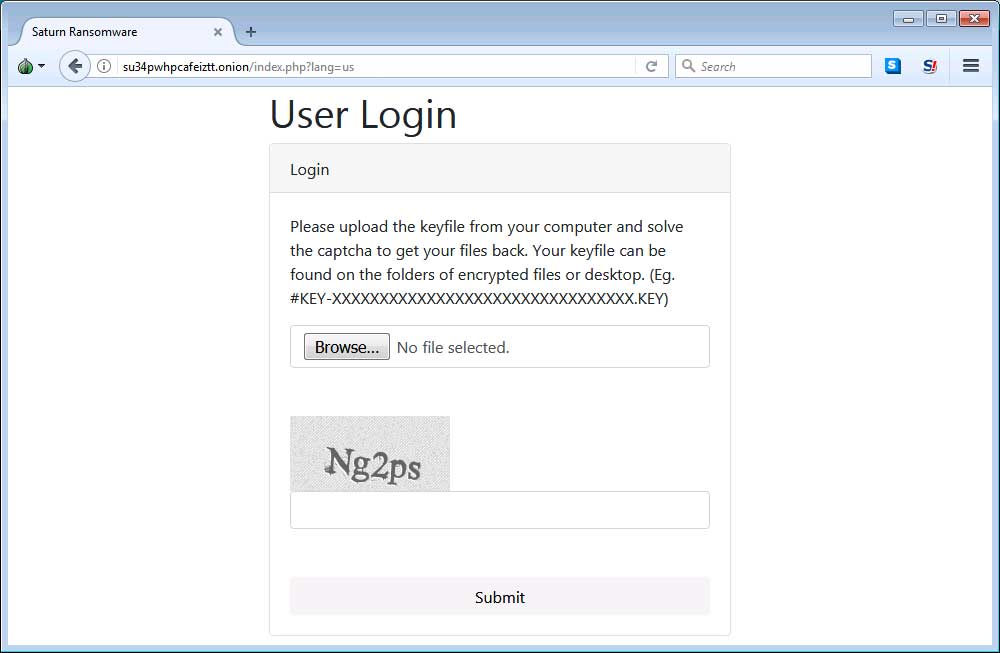Screen dimensions: 1000x653
Task: Click the #KEY-XXXX example filename text
Action: pos(479,298)
